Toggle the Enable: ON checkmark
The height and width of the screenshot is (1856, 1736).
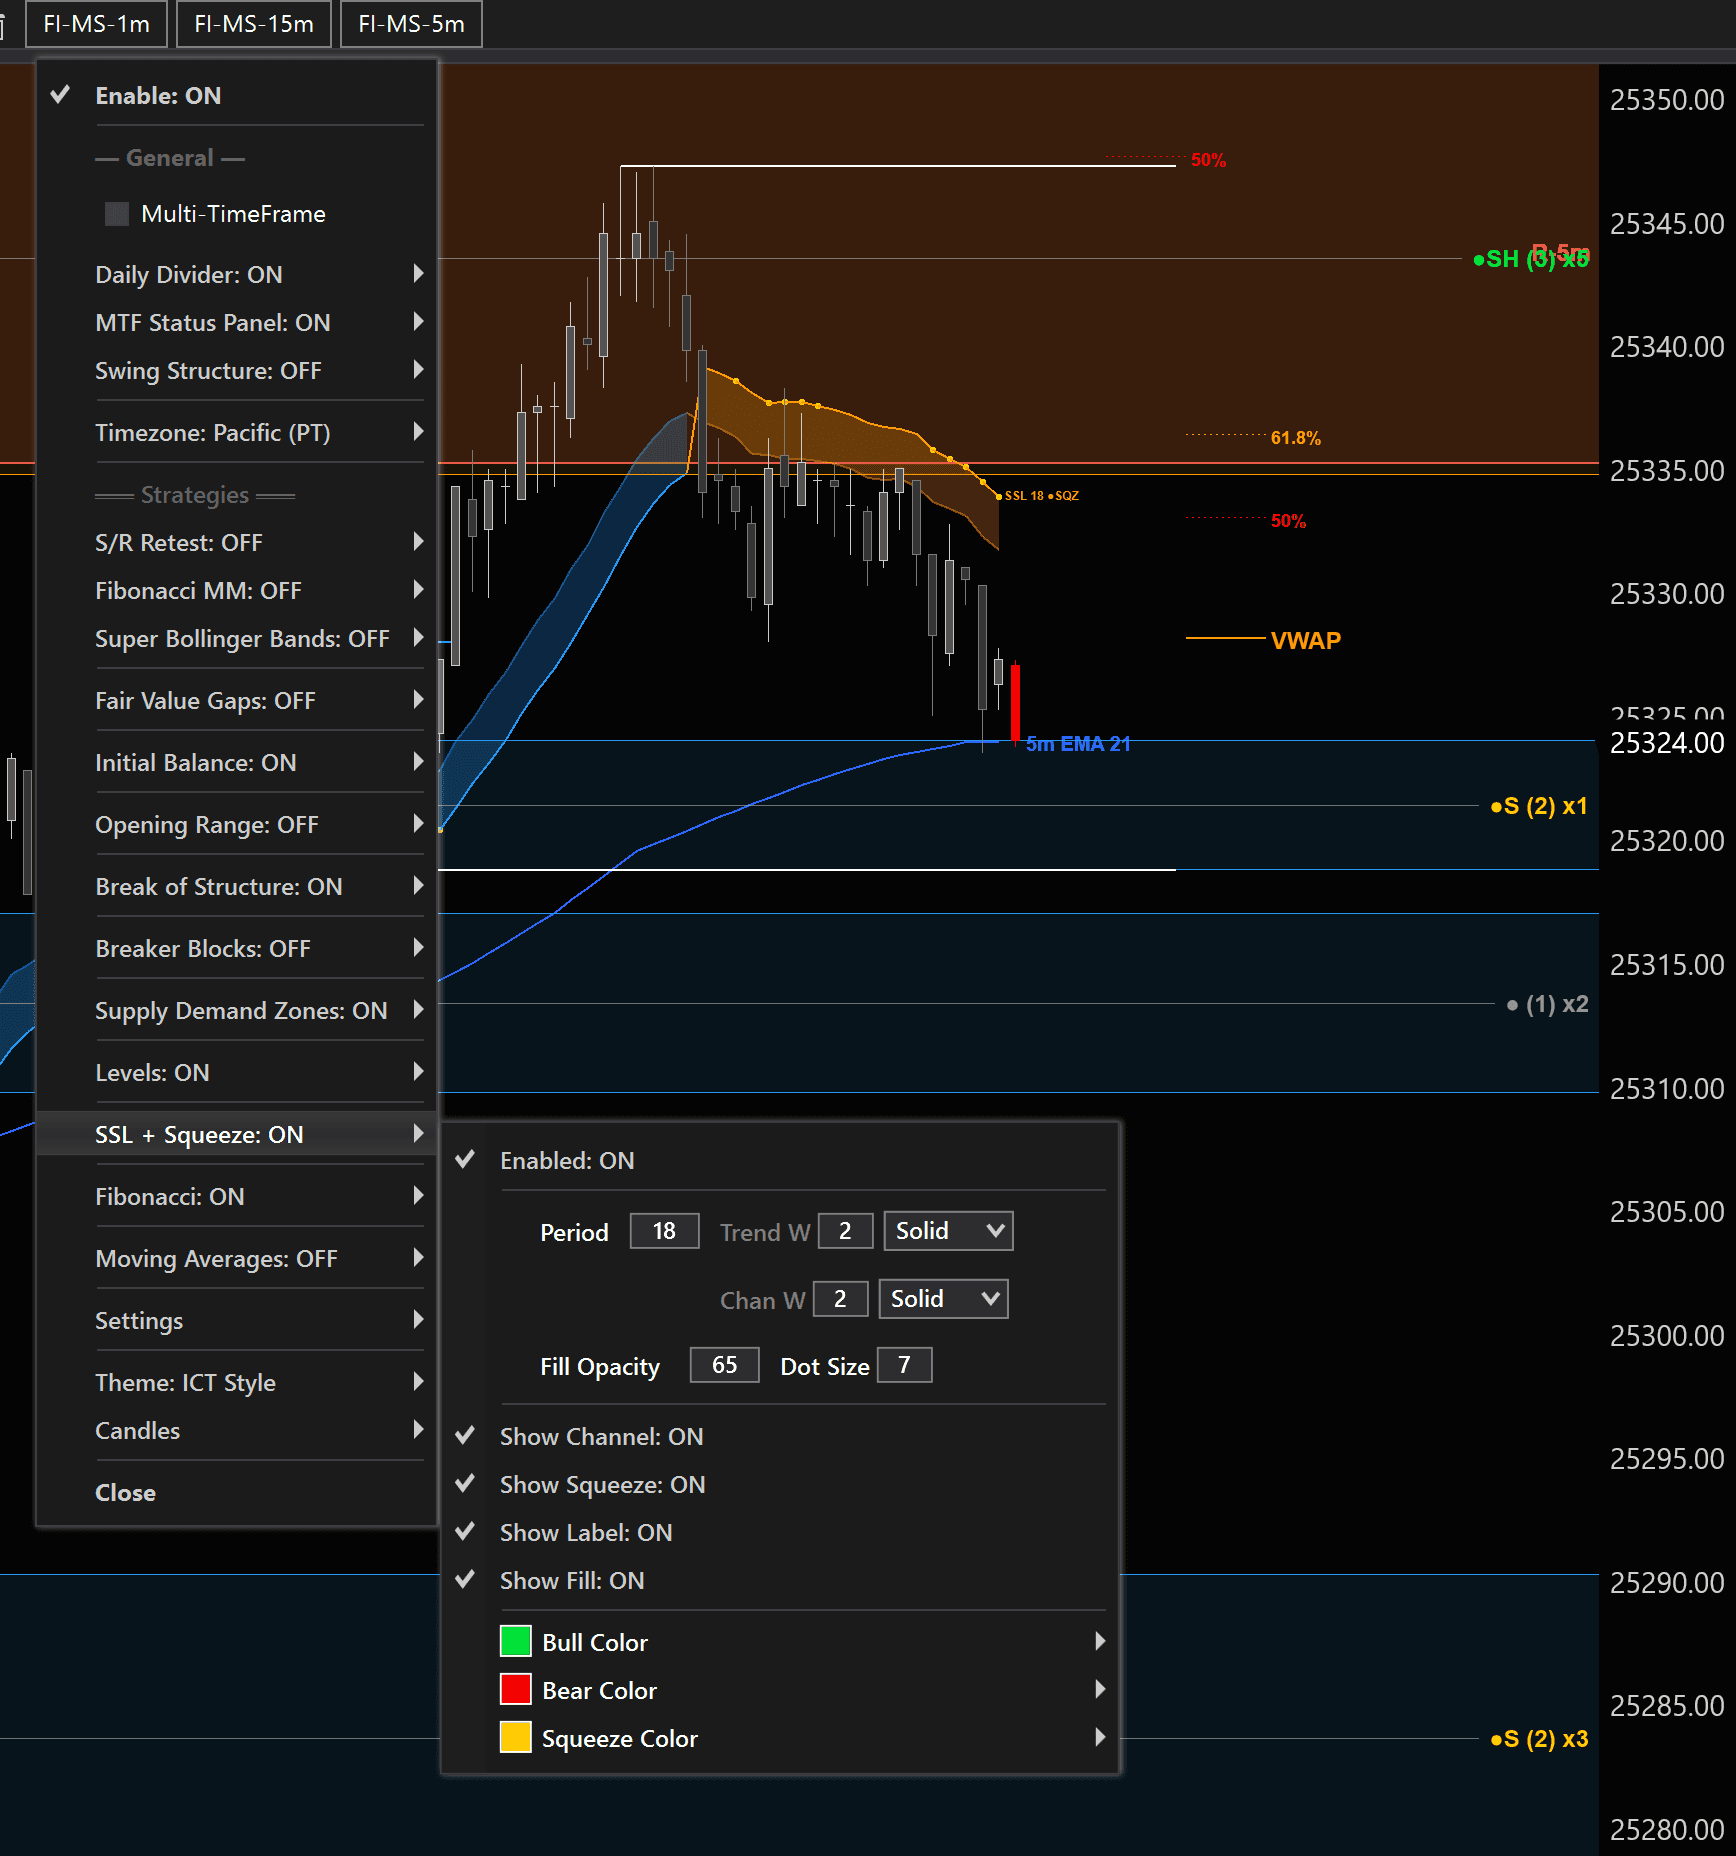[61, 96]
